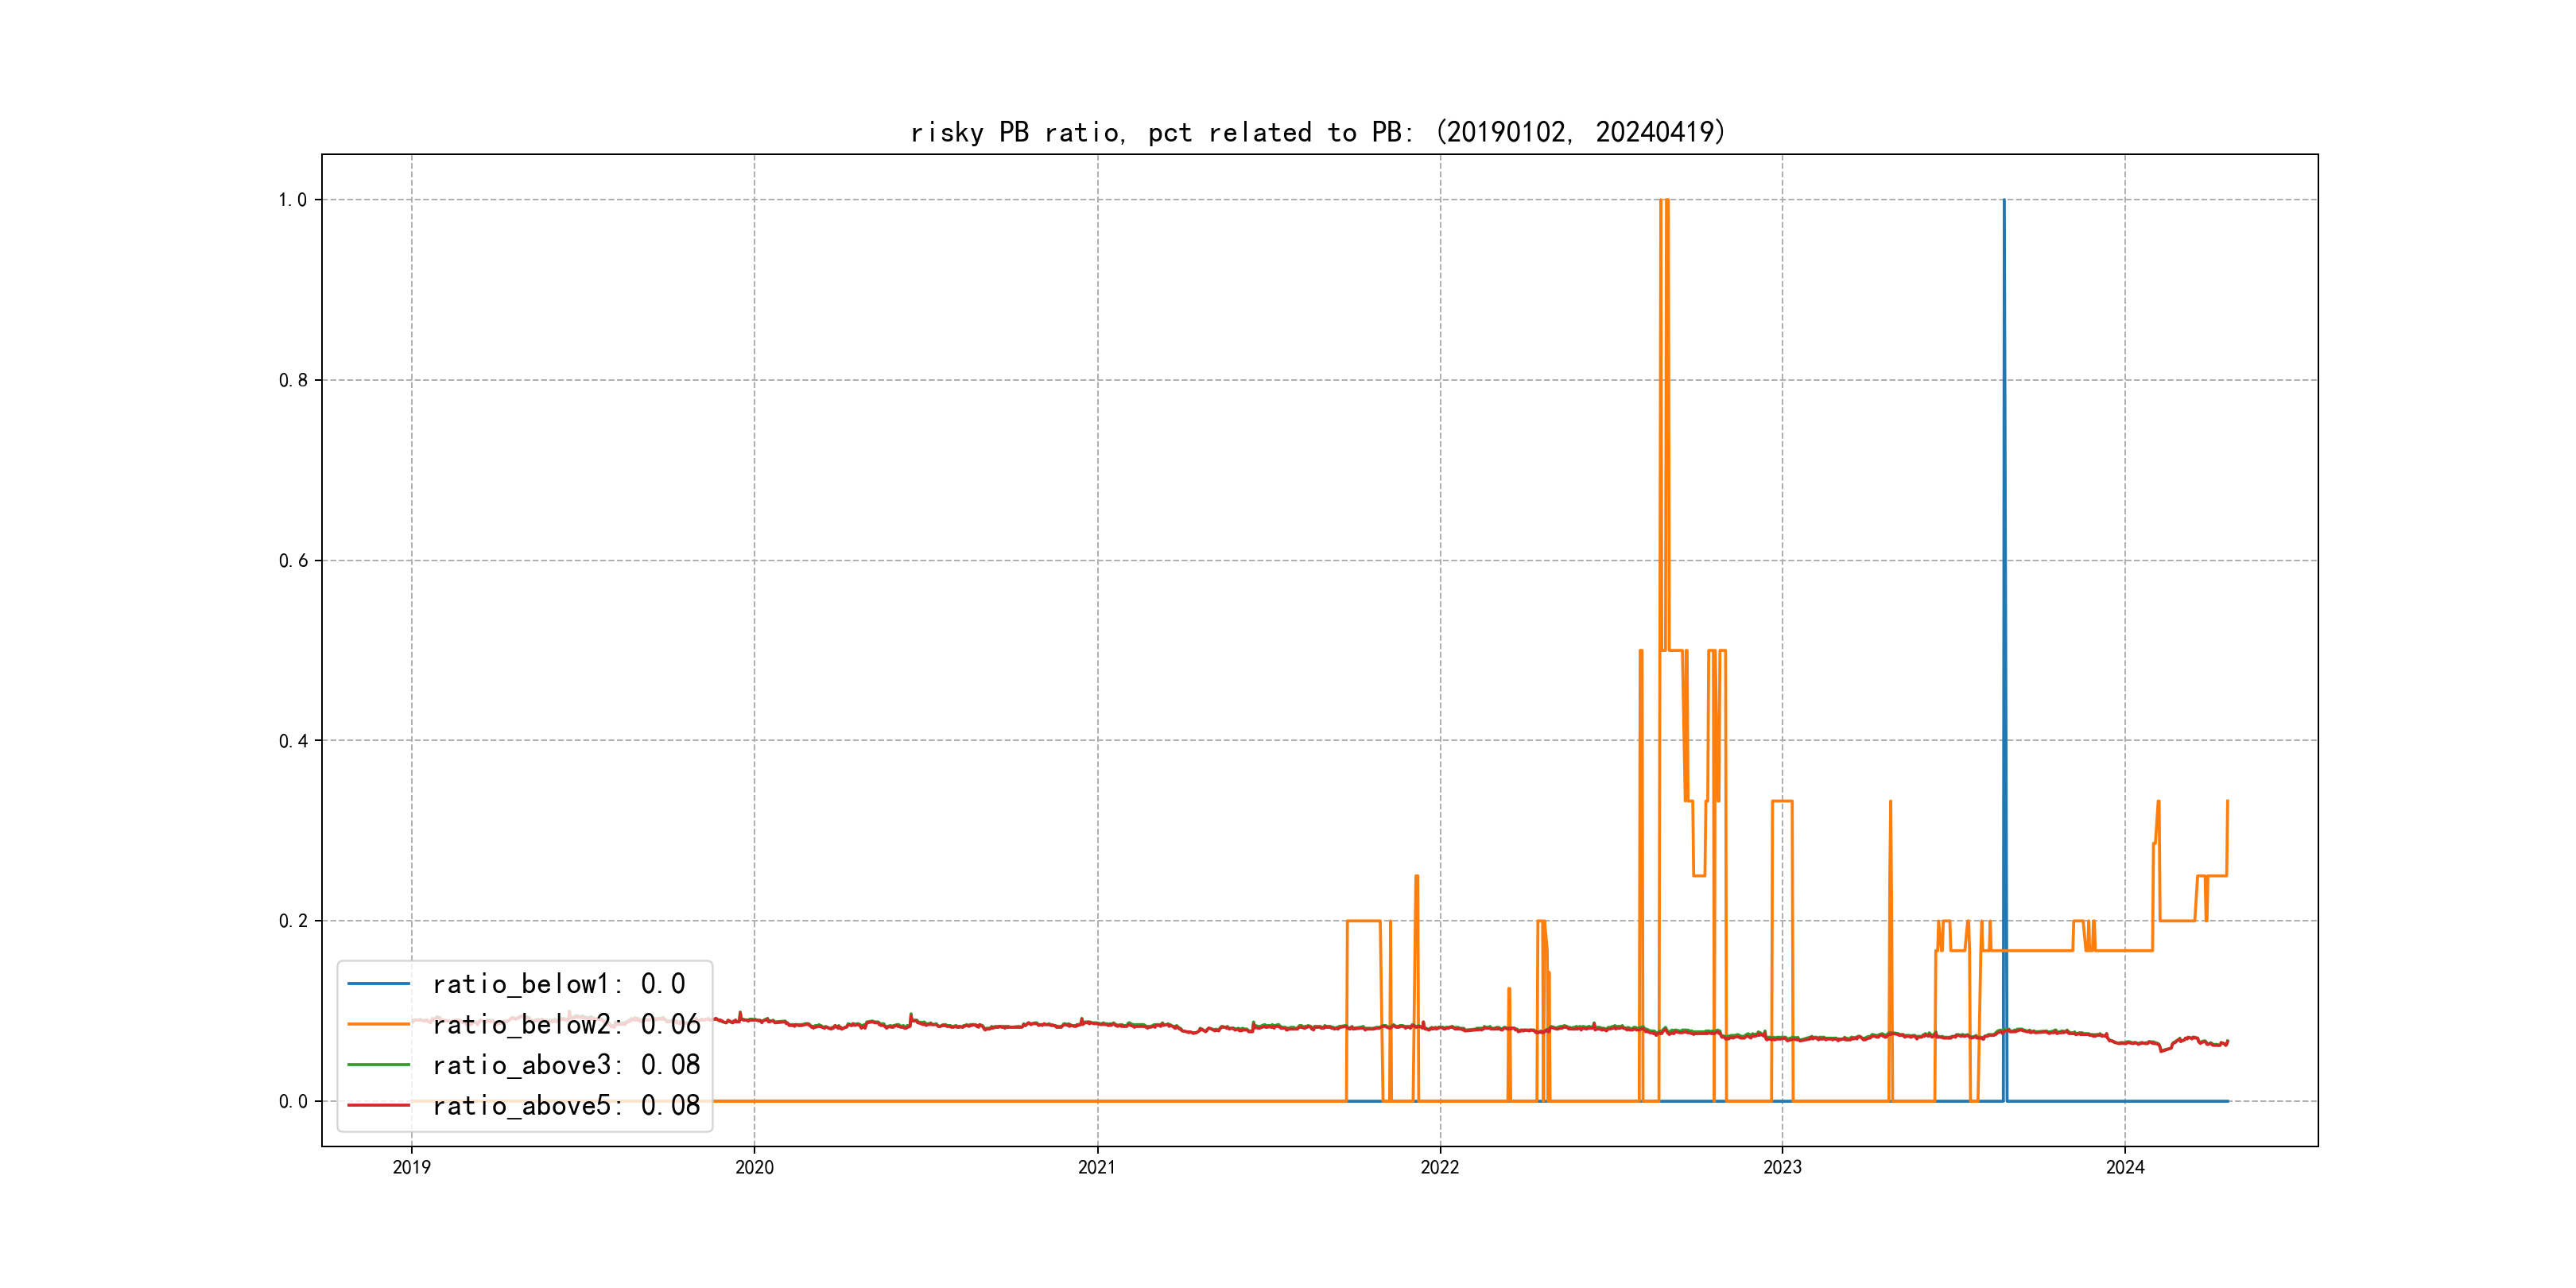Click the 2022 x-axis tick label
Screen dimensions: 2576x1288
1440,1167
